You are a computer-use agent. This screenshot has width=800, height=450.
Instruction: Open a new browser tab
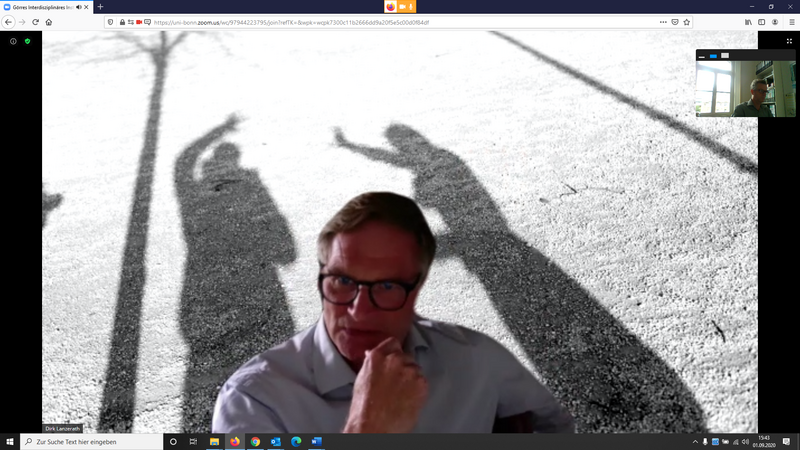(100, 7)
